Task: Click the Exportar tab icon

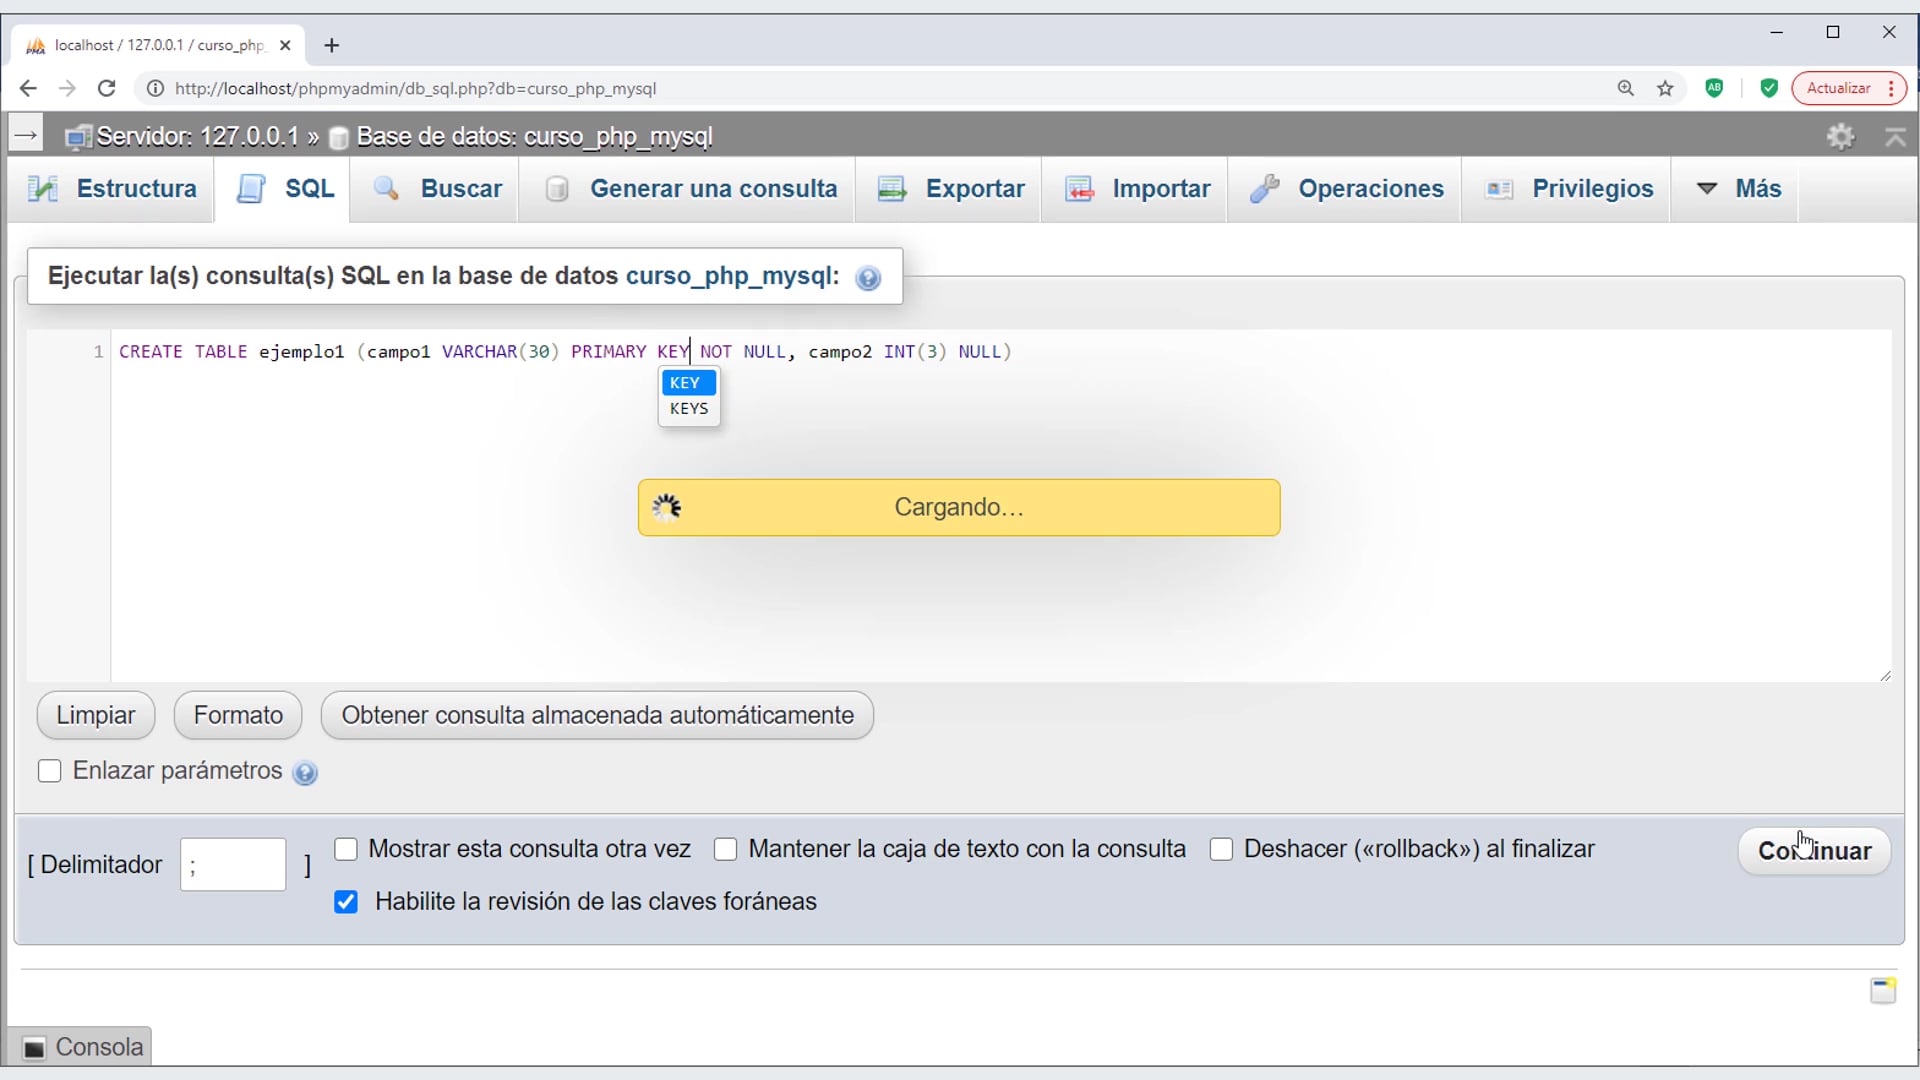Action: (891, 188)
